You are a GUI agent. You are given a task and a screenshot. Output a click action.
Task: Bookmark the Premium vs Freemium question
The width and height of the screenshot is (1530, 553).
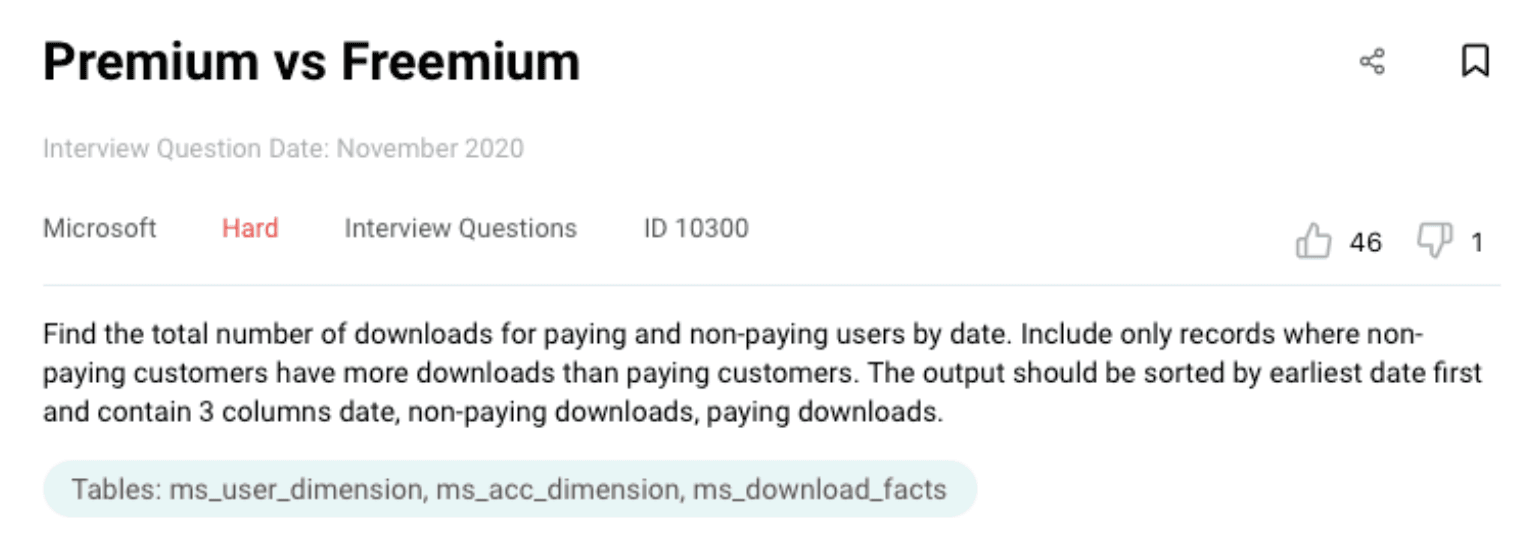(1475, 61)
